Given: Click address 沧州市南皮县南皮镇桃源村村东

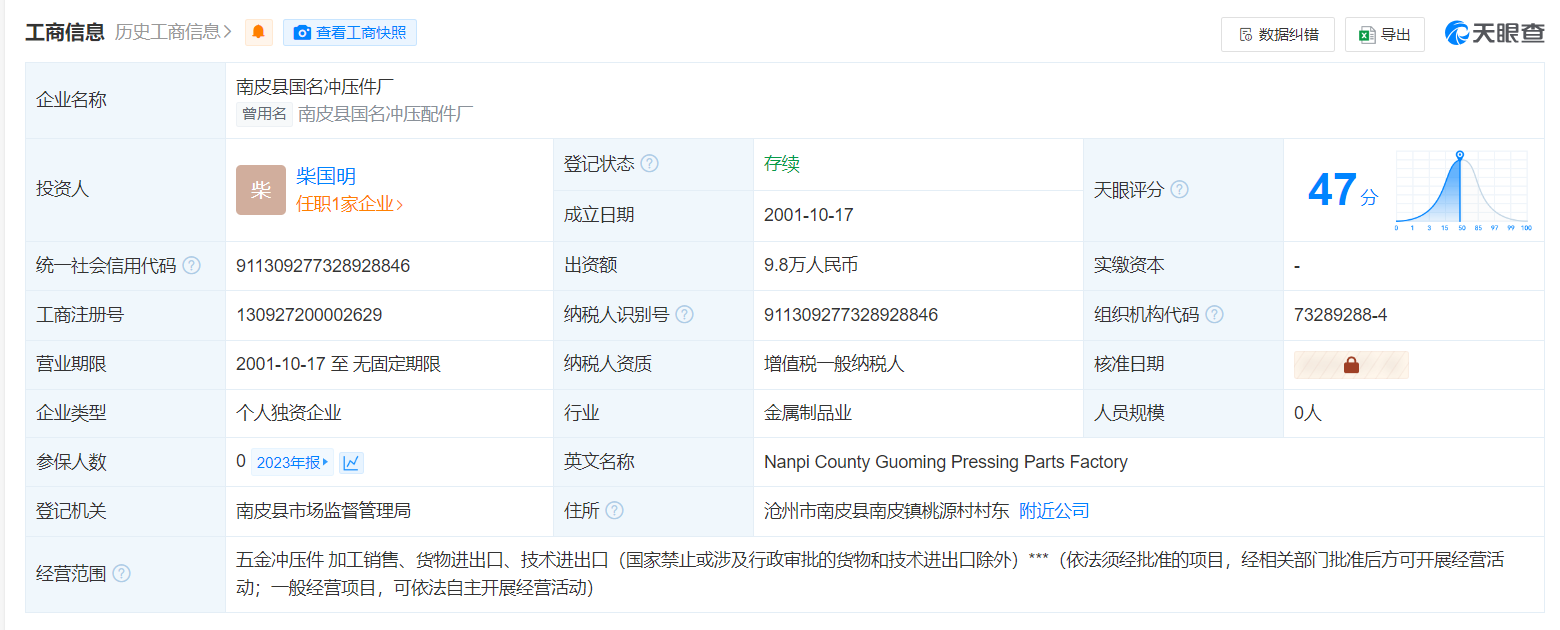Looking at the screenshot, I should point(887,511).
